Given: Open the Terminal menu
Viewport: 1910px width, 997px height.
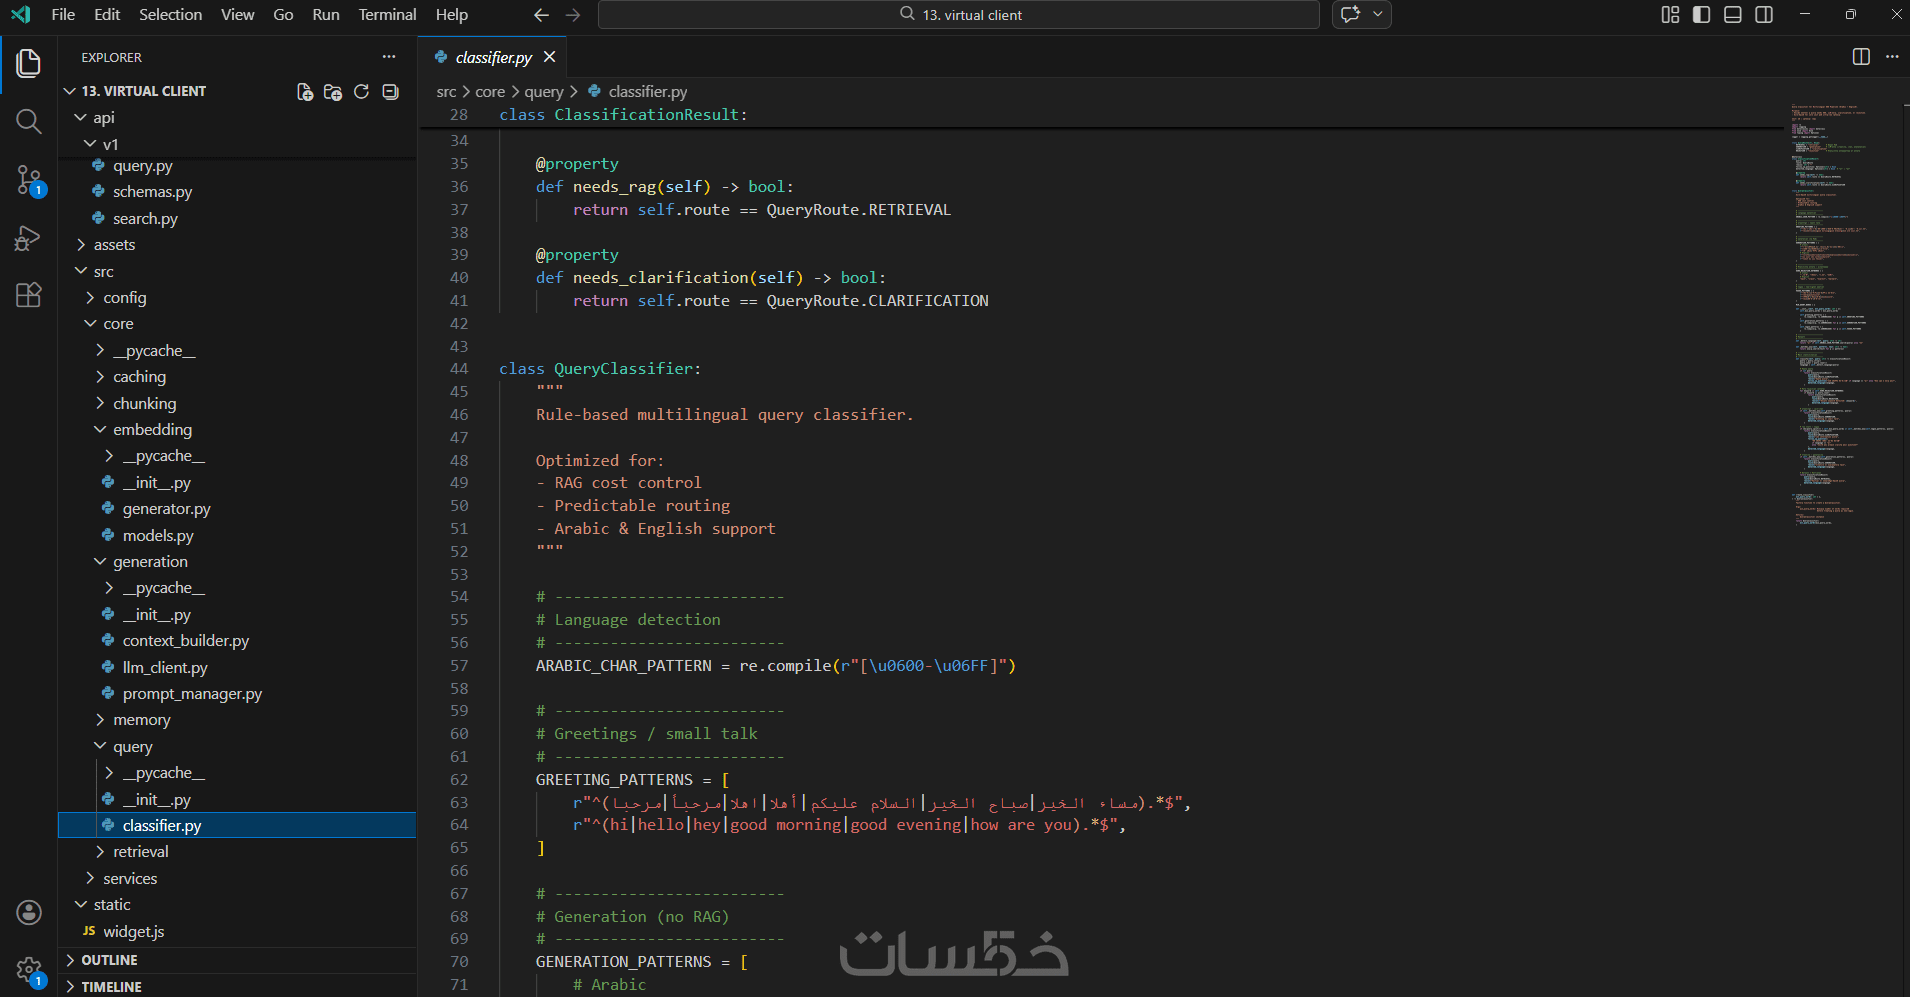Looking at the screenshot, I should (x=387, y=15).
